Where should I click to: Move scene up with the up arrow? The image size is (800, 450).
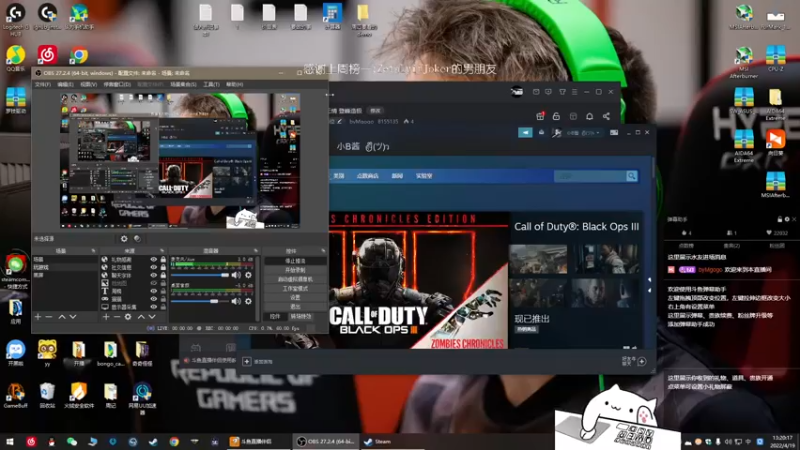62,317
